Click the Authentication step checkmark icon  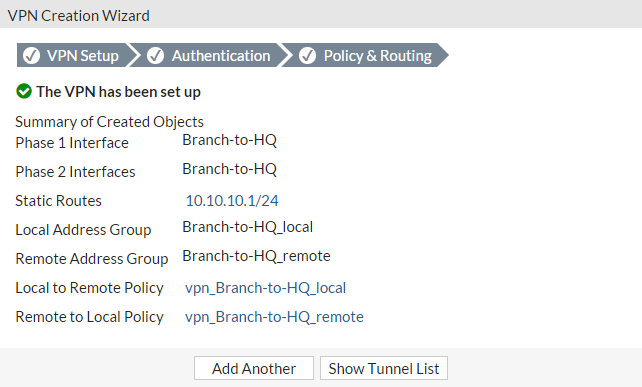tap(155, 55)
